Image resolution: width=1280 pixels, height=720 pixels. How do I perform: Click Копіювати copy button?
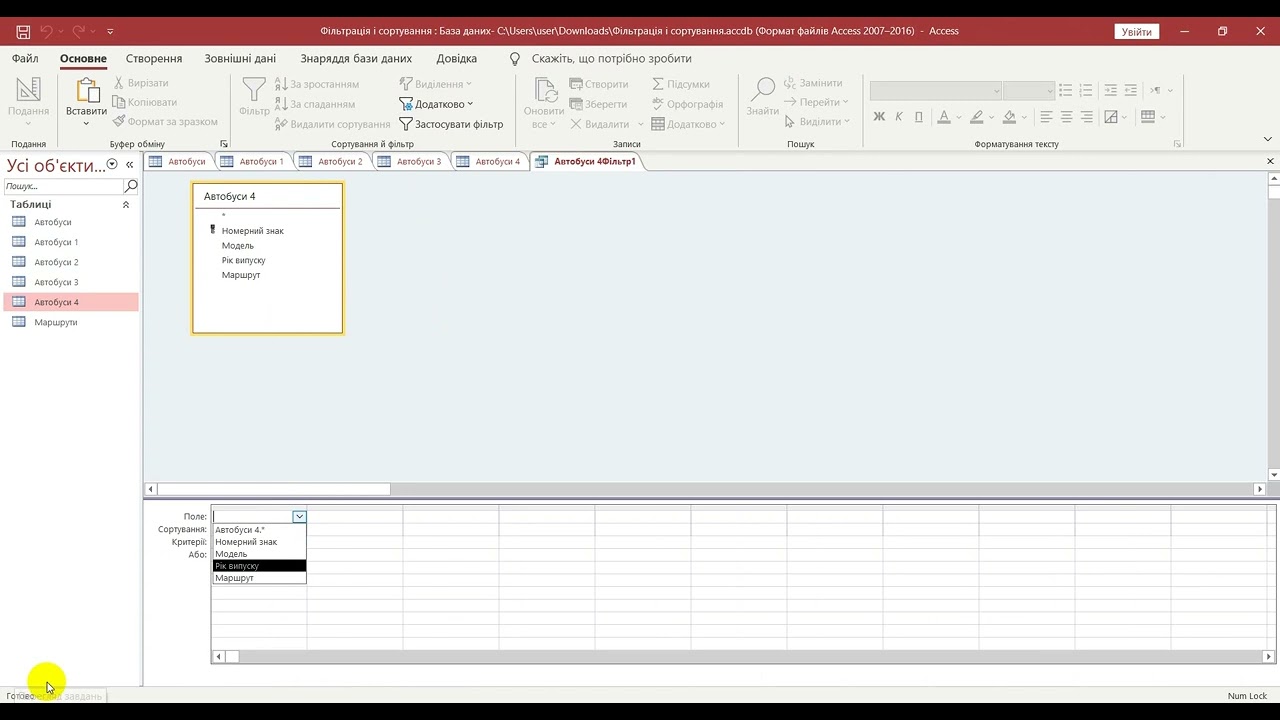(x=144, y=102)
